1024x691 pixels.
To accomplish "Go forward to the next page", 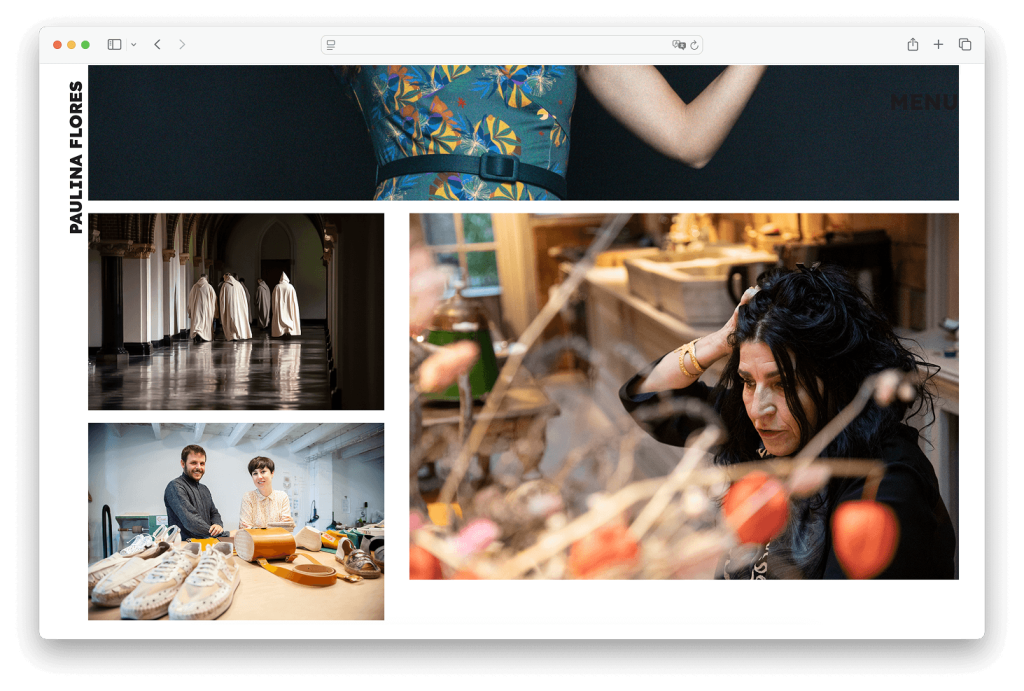I will (x=182, y=45).
